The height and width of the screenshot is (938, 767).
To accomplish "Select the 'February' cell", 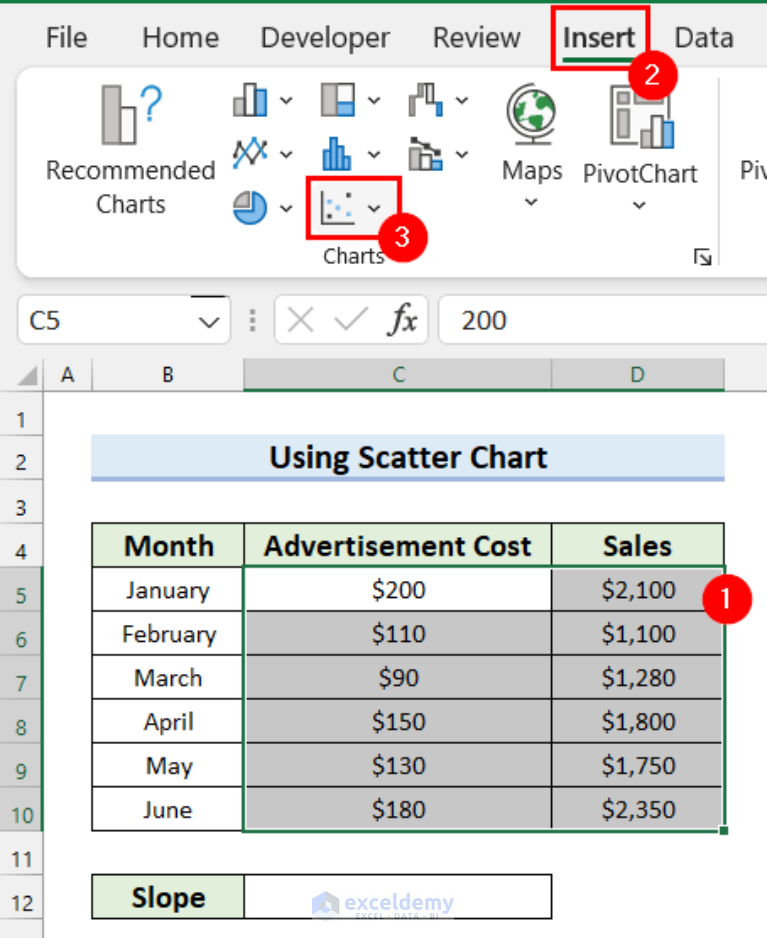I will [x=168, y=634].
